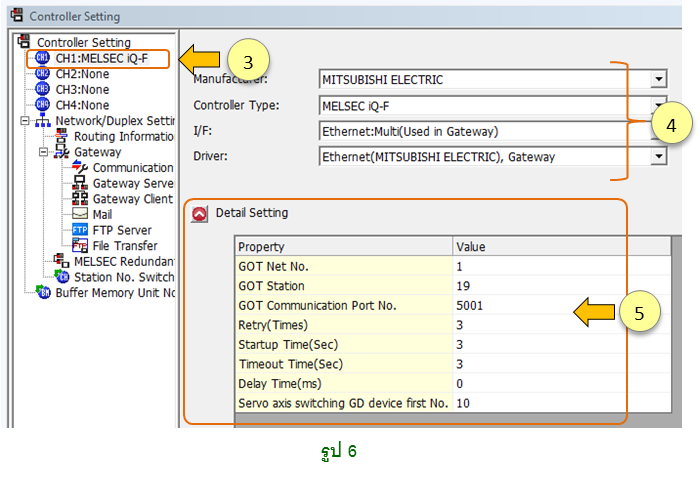This screenshot has height=483, width=700.
Task: Edit the Retry(Times) value
Action: pos(562,325)
